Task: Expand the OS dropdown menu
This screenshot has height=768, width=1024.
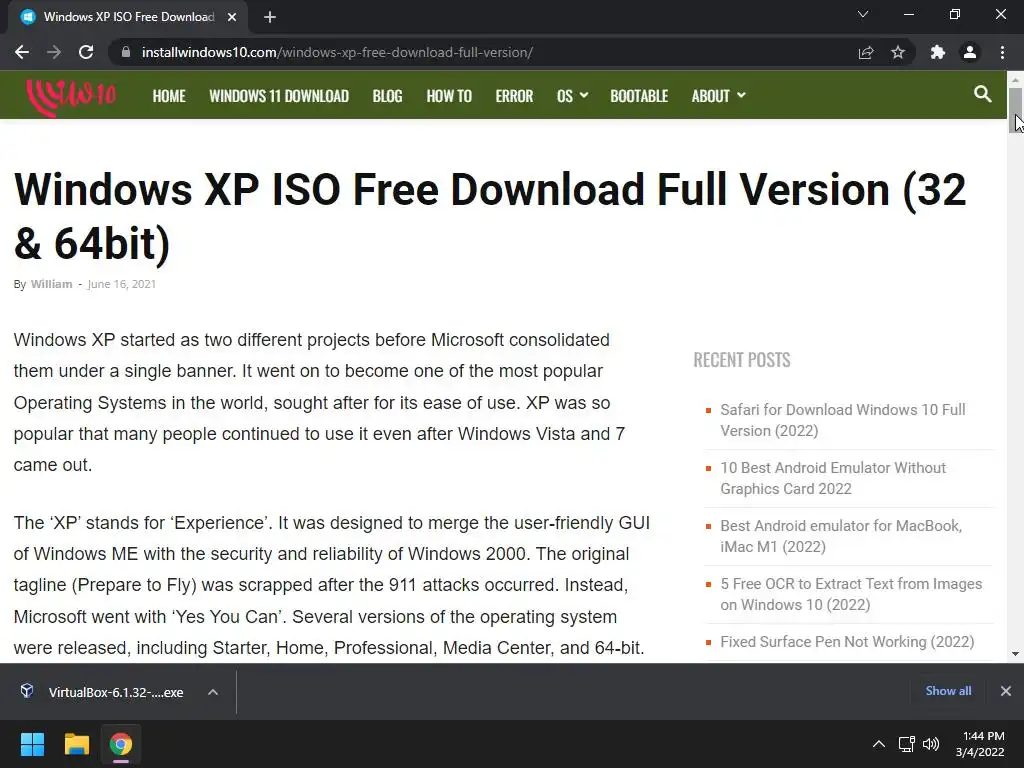Action: pos(572,96)
